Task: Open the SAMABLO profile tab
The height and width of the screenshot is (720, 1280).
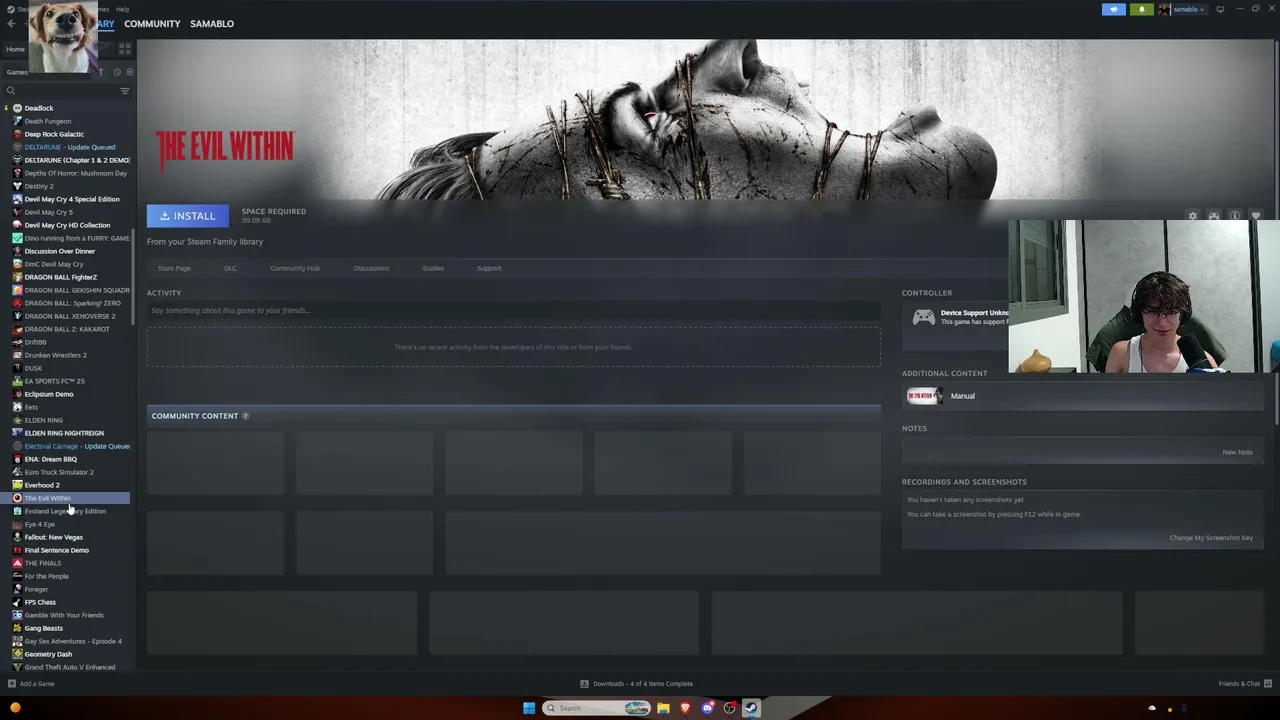Action: (x=212, y=24)
